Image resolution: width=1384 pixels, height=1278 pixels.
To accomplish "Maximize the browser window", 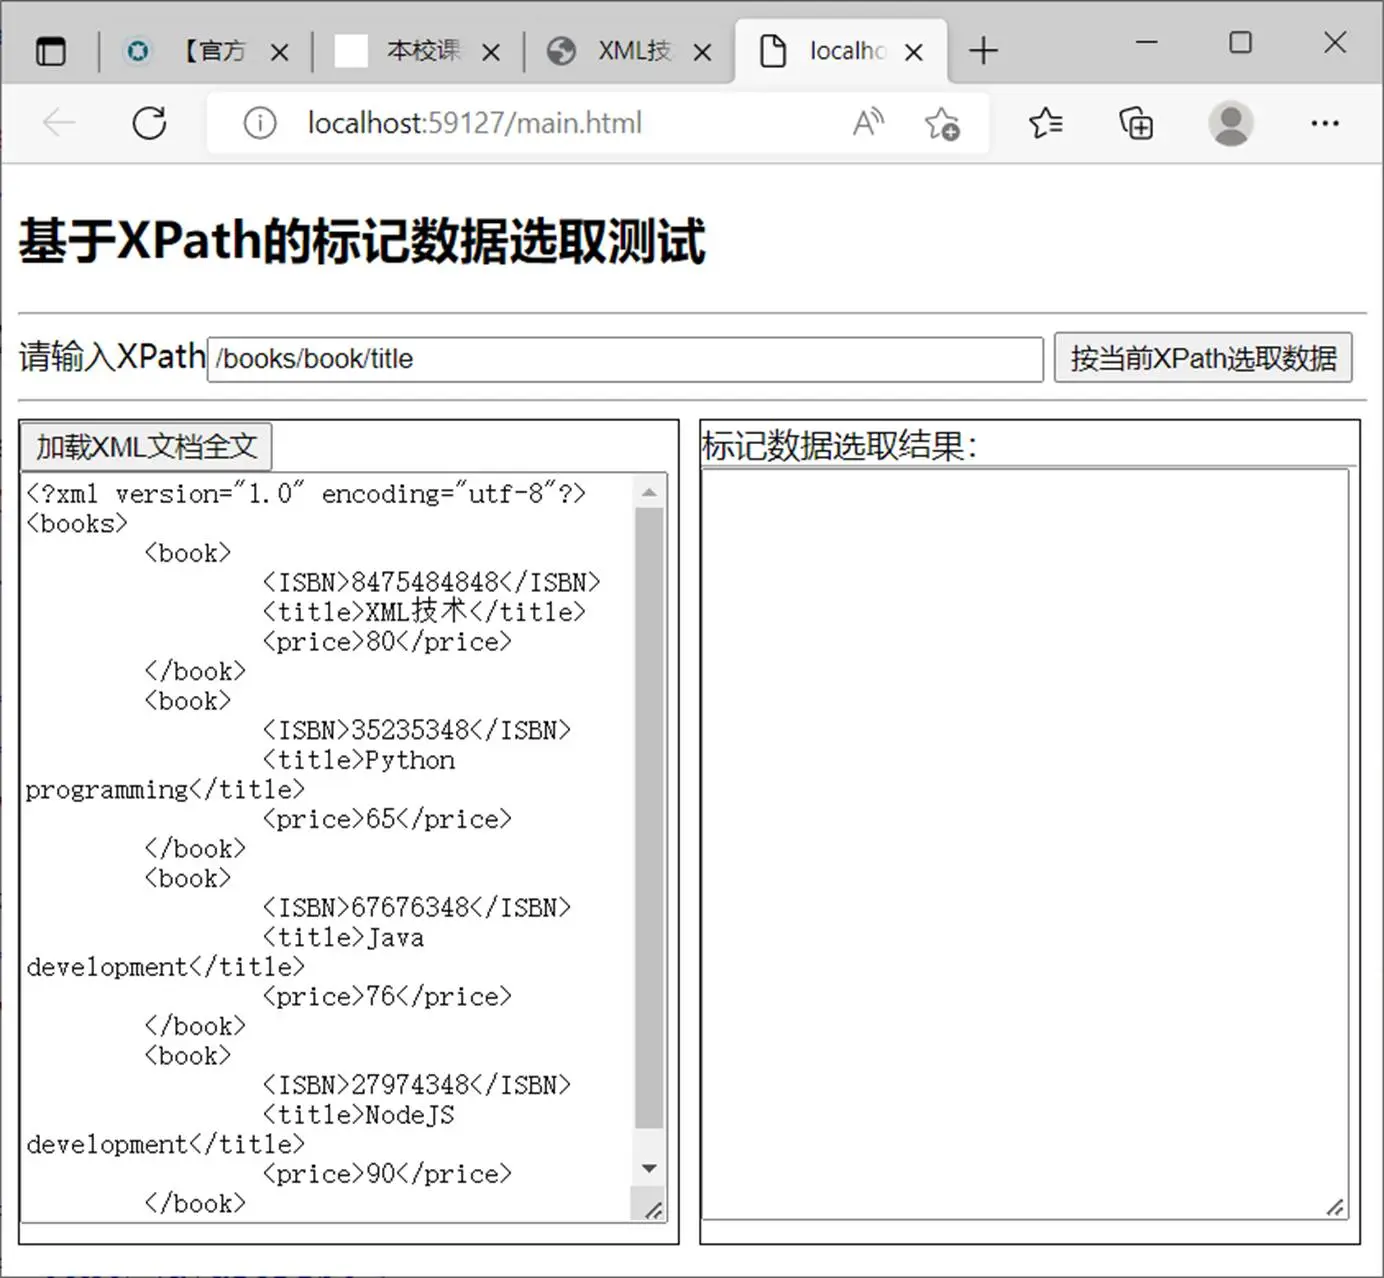I will 1240,42.
